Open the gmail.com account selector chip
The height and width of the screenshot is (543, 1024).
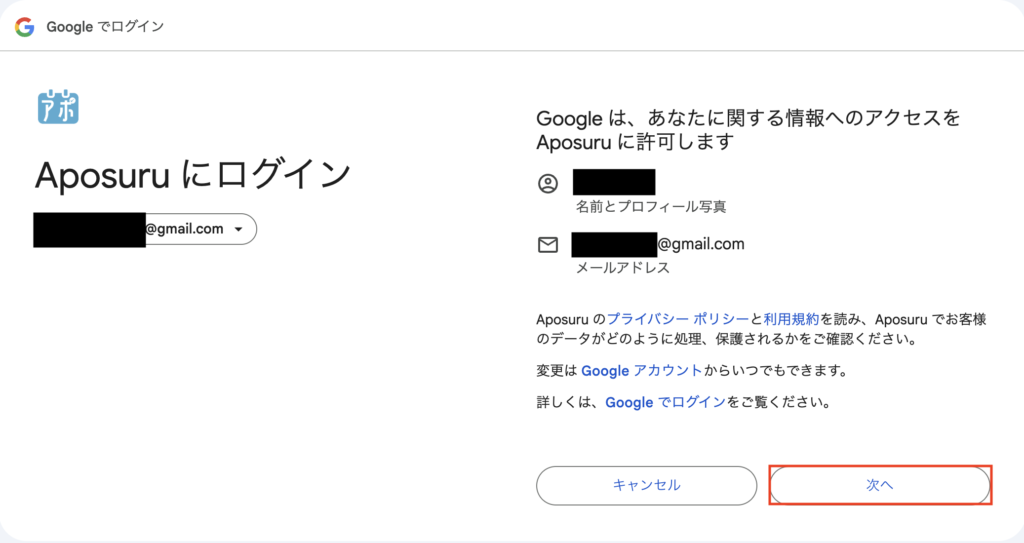point(146,229)
